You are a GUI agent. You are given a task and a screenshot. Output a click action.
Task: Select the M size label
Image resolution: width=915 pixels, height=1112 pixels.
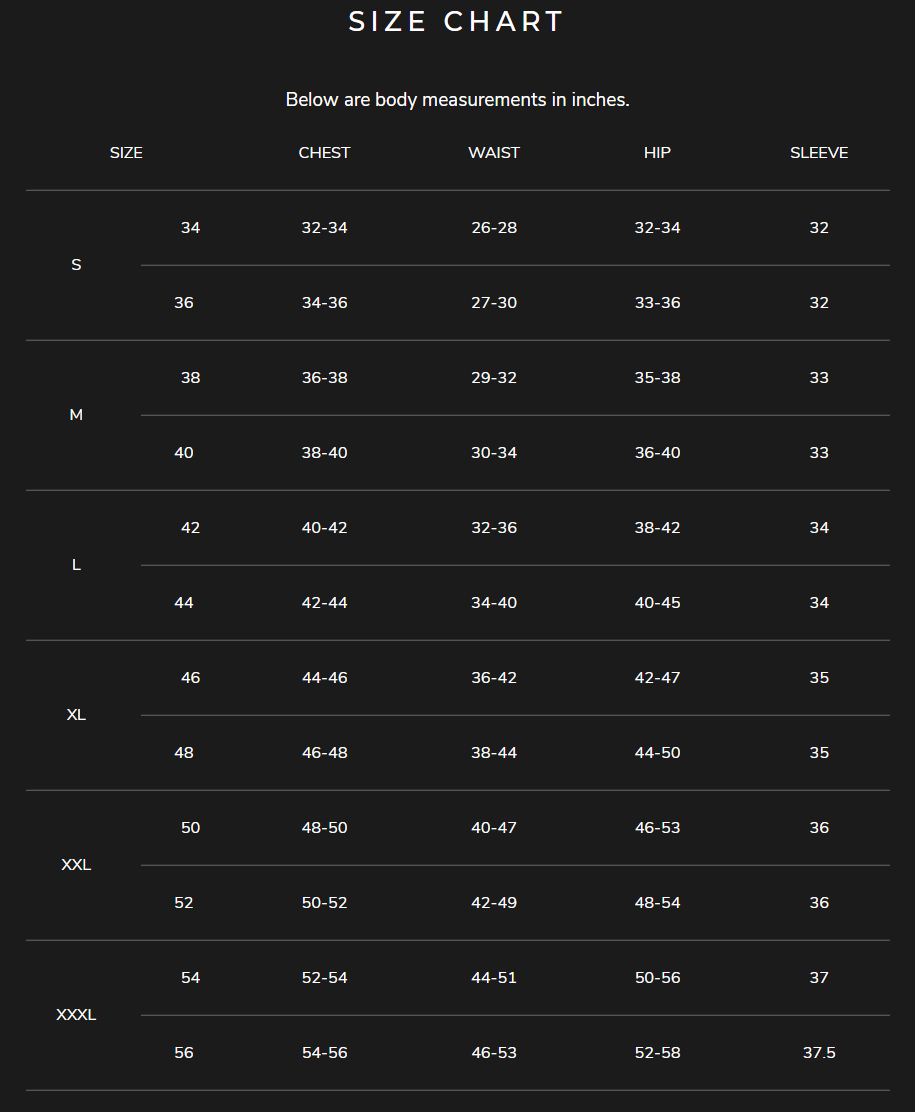pos(76,415)
